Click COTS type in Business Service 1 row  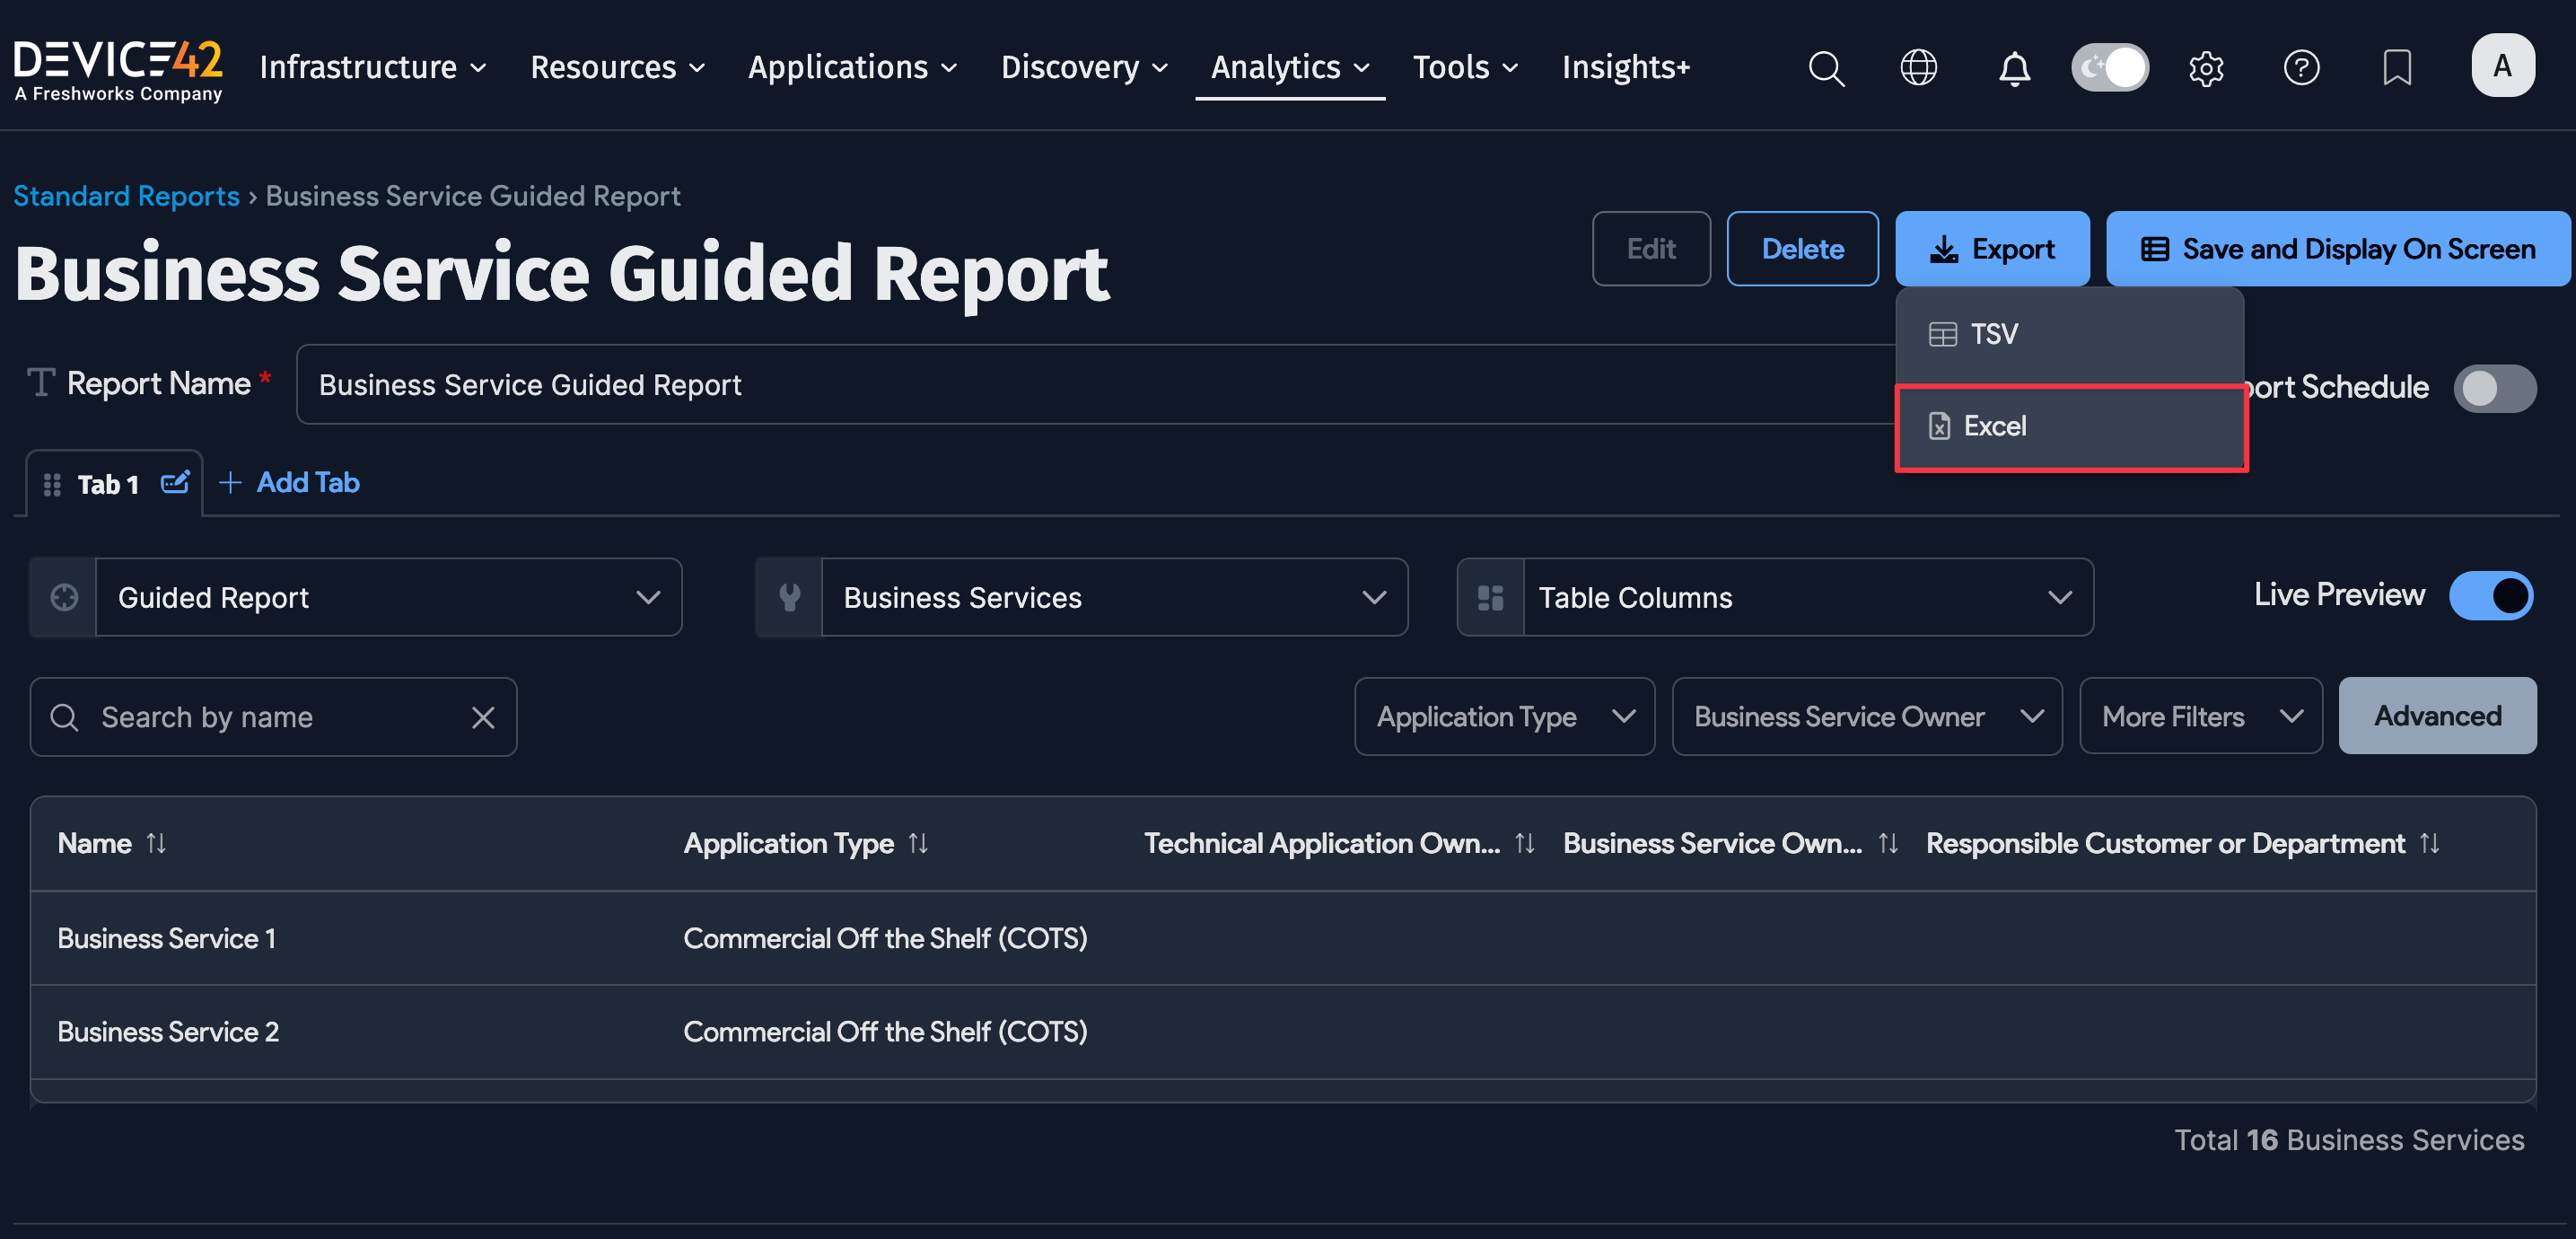pyautogui.click(x=885, y=938)
